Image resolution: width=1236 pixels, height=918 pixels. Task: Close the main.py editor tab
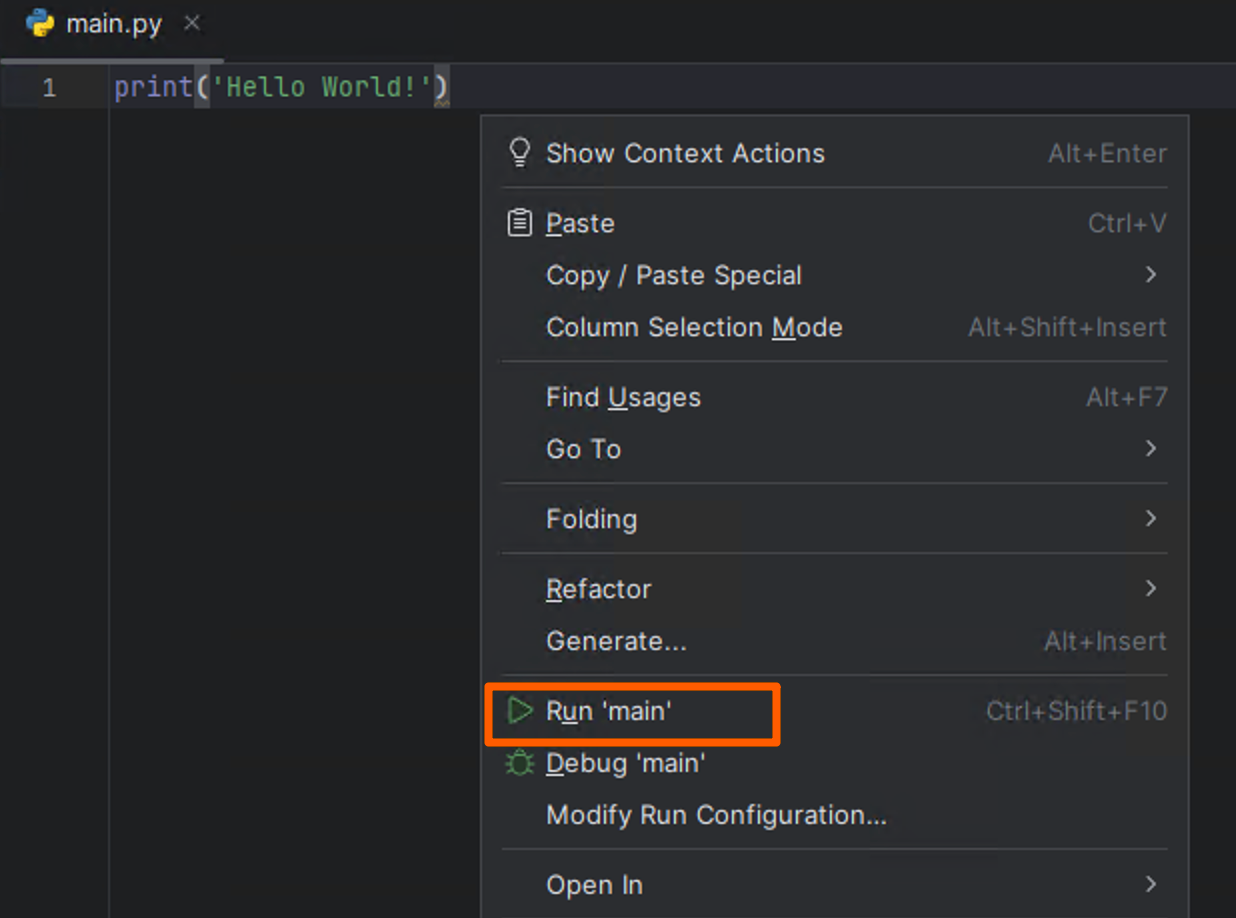click(192, 23)
